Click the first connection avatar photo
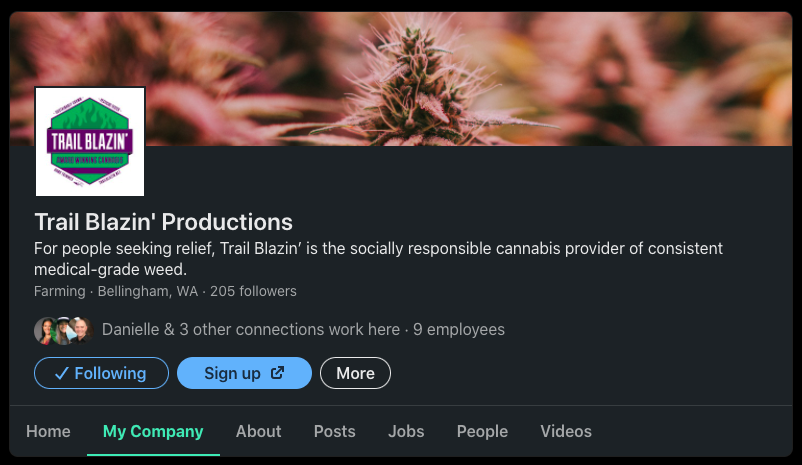The height and width of the screenshot is (465, 802). (46, 330)
